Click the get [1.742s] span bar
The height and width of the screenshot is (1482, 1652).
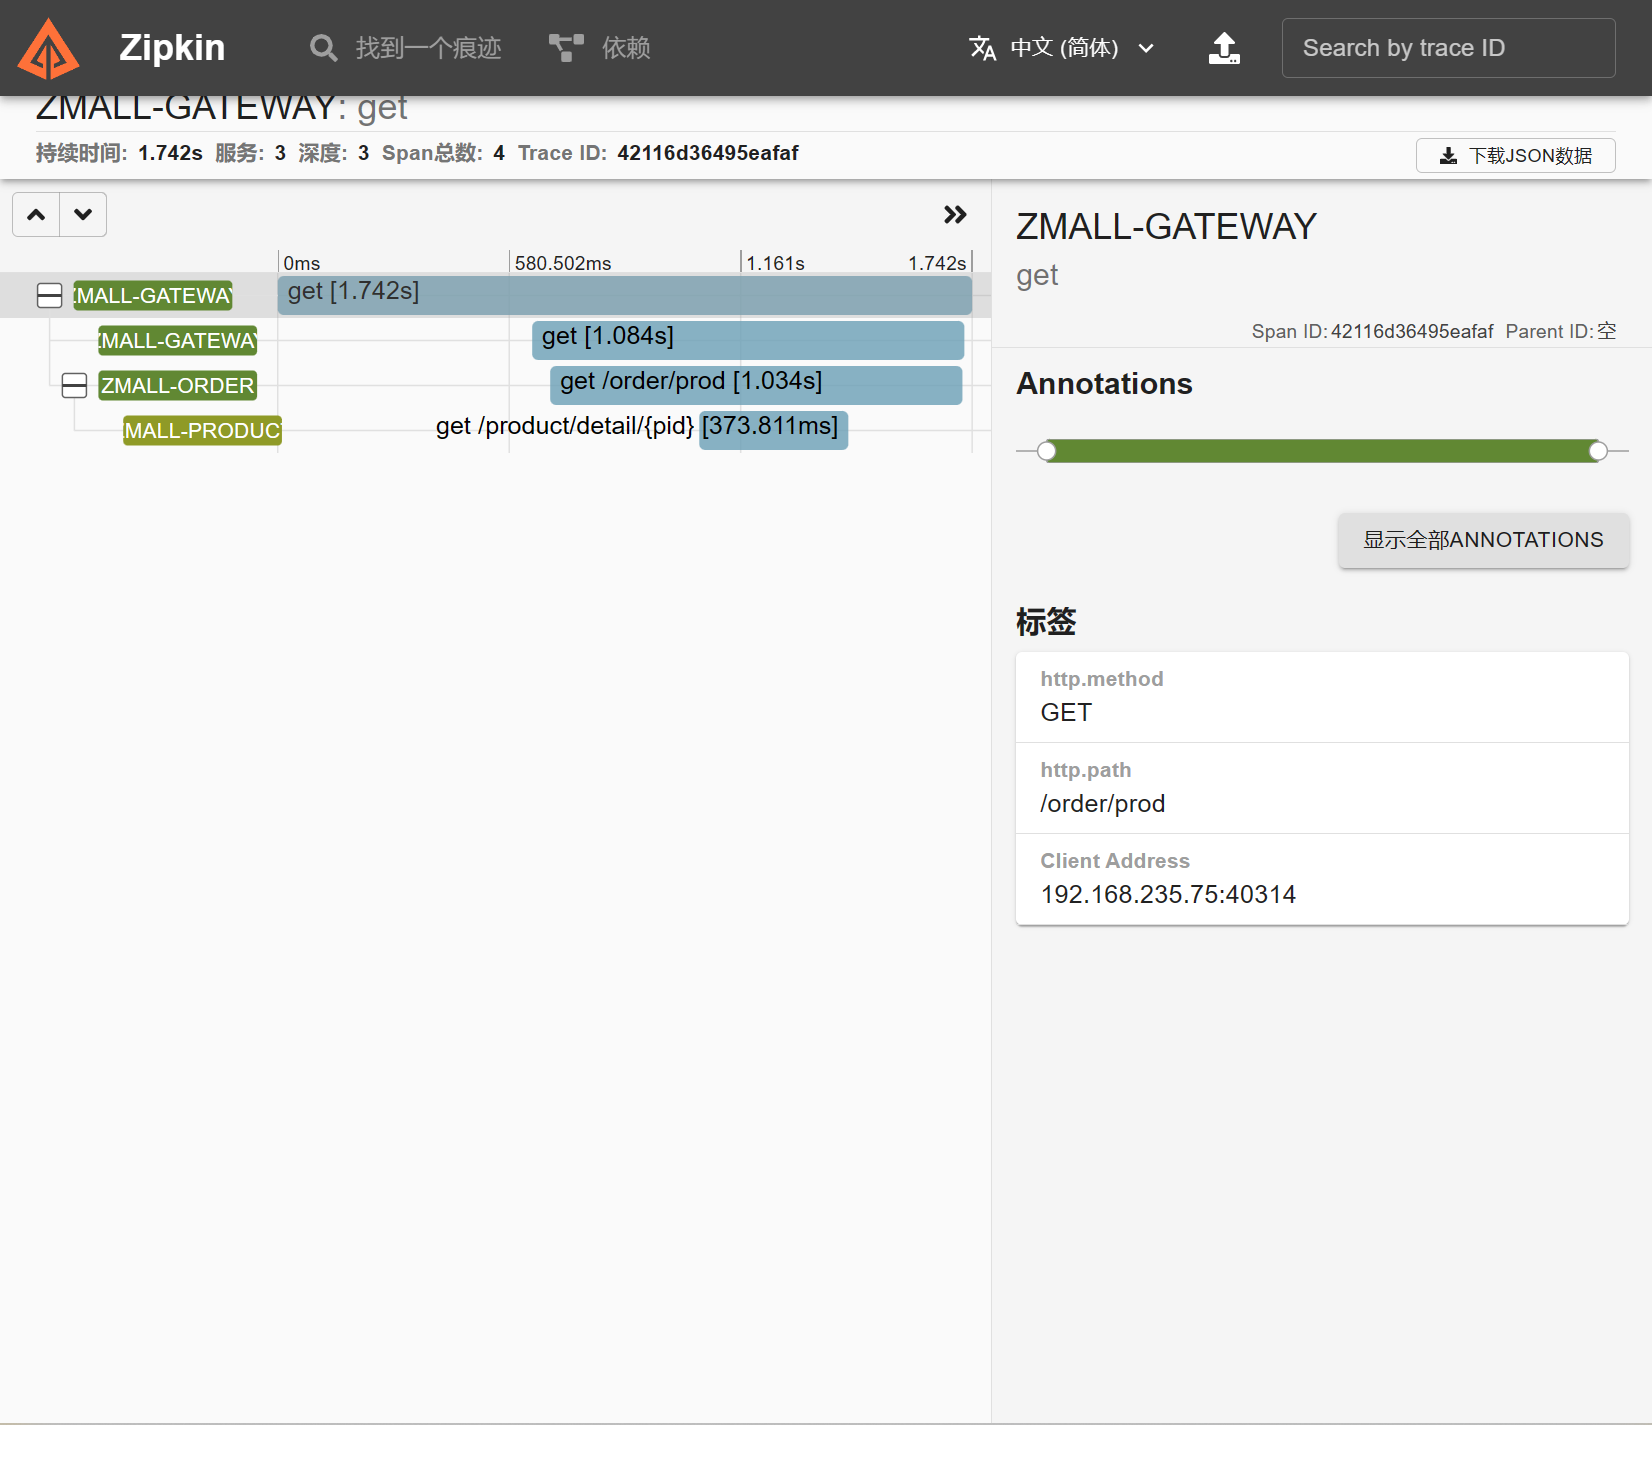click(625, 296)
